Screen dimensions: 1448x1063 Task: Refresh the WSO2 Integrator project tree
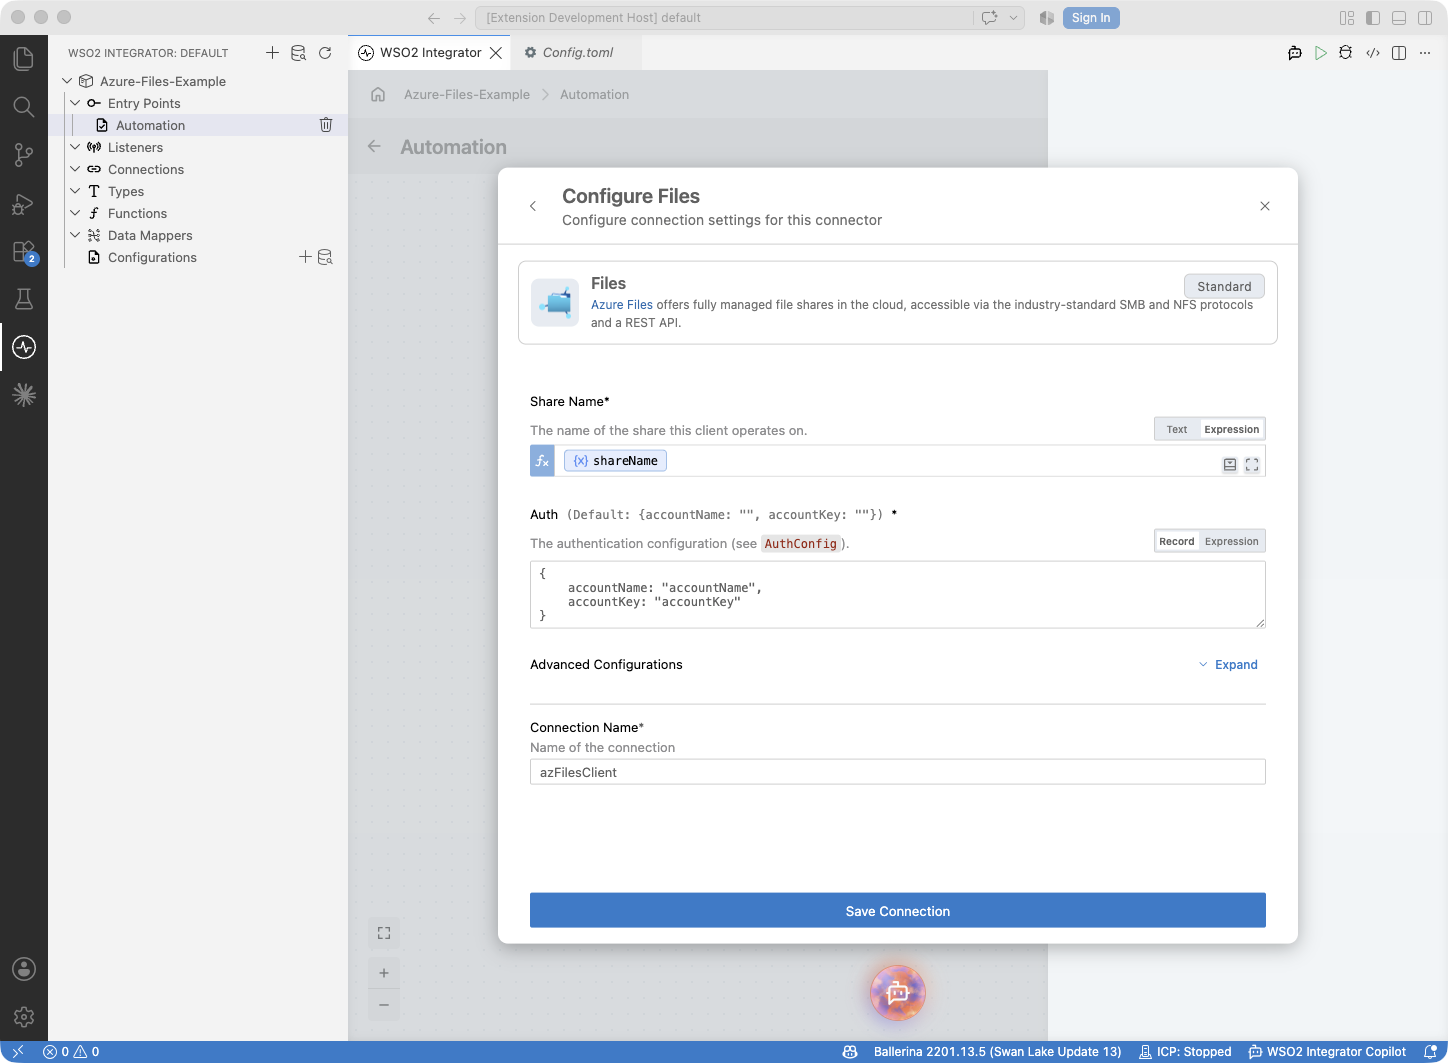click(x=325, y=53)
